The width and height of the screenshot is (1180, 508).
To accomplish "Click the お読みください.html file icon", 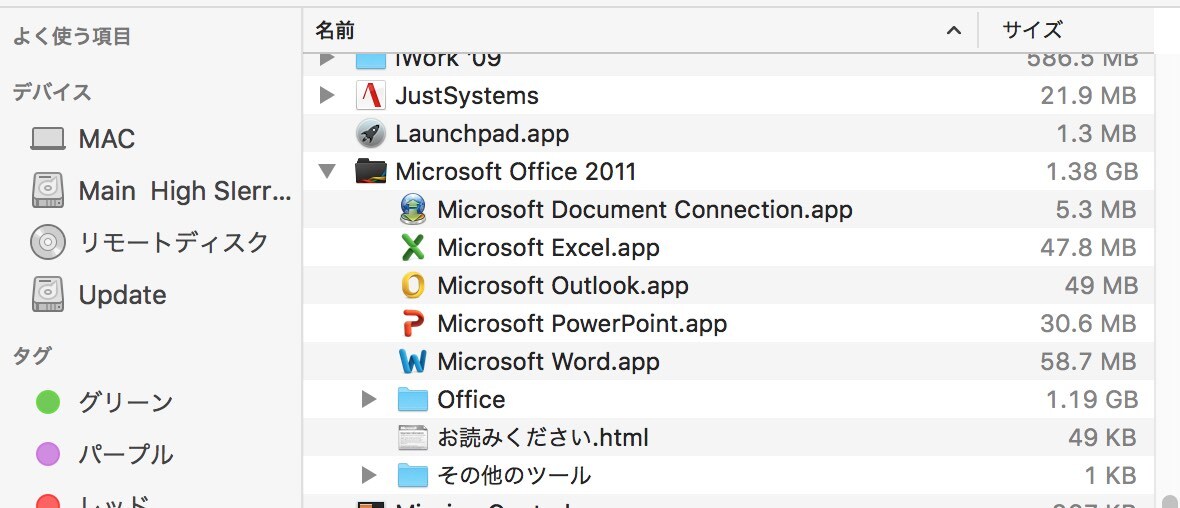I will click(412, 437).
